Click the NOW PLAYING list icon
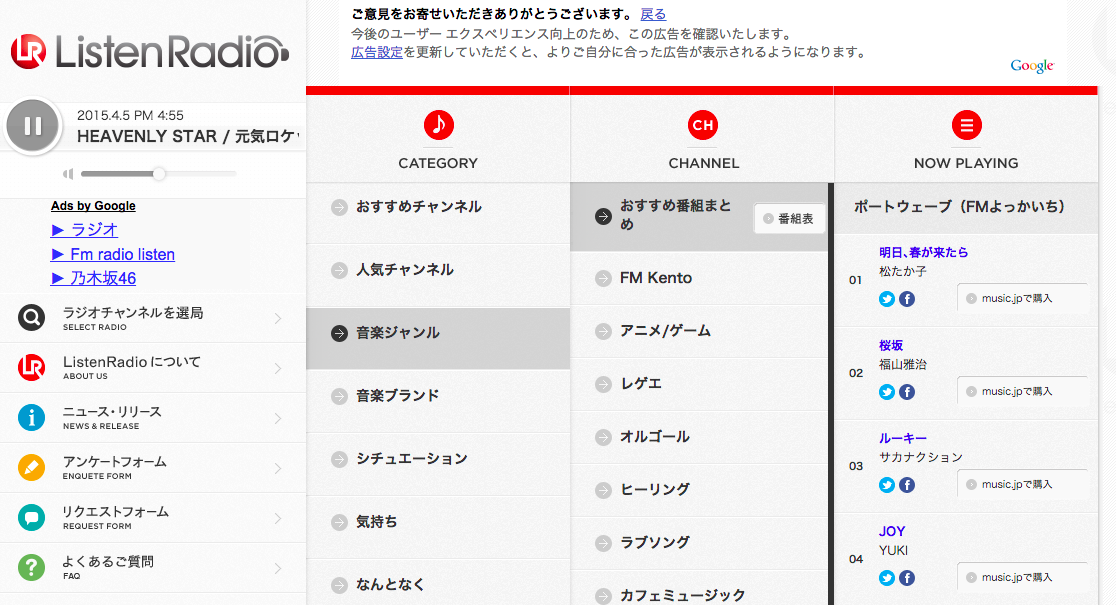This screenshot has height=605, width=1116. tap(966, 125)
